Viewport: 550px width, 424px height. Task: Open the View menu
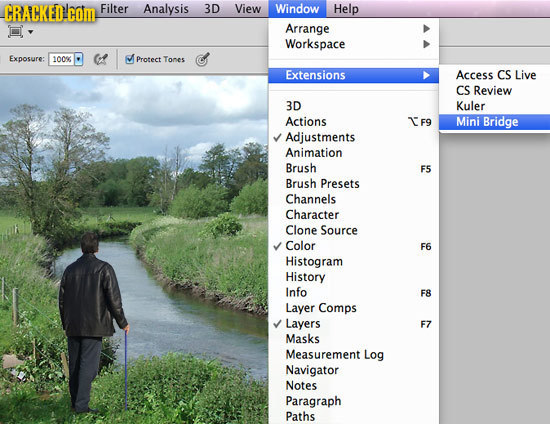(248, 8)
